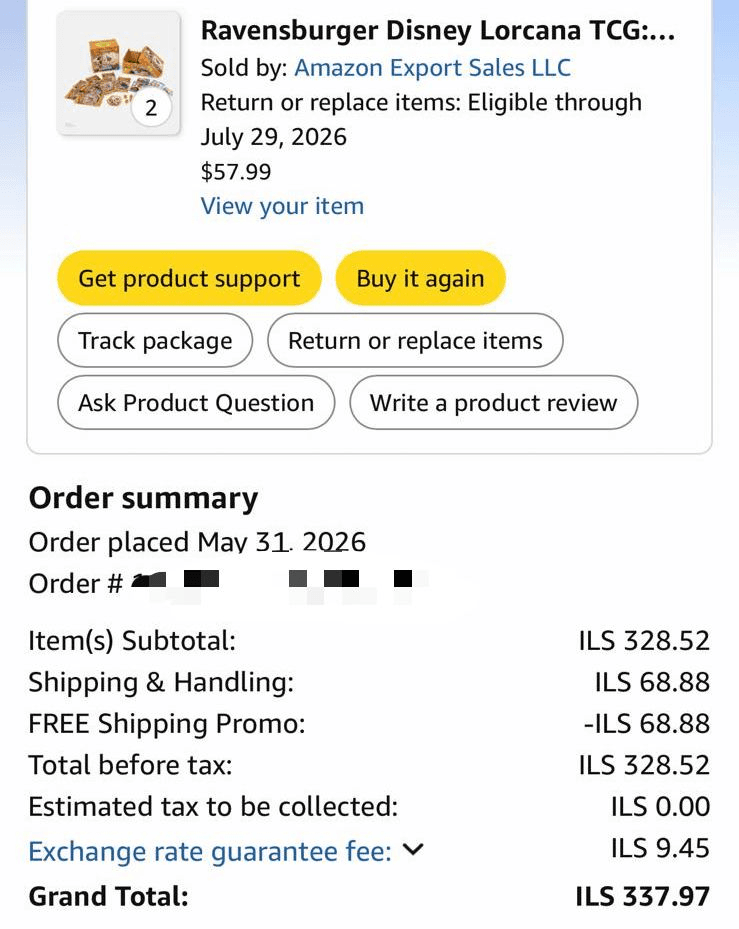The width and height of the screenshot is (739, 929).
Task: Open seller Amazon Export Sales LLC
Action: pos(433,68)
